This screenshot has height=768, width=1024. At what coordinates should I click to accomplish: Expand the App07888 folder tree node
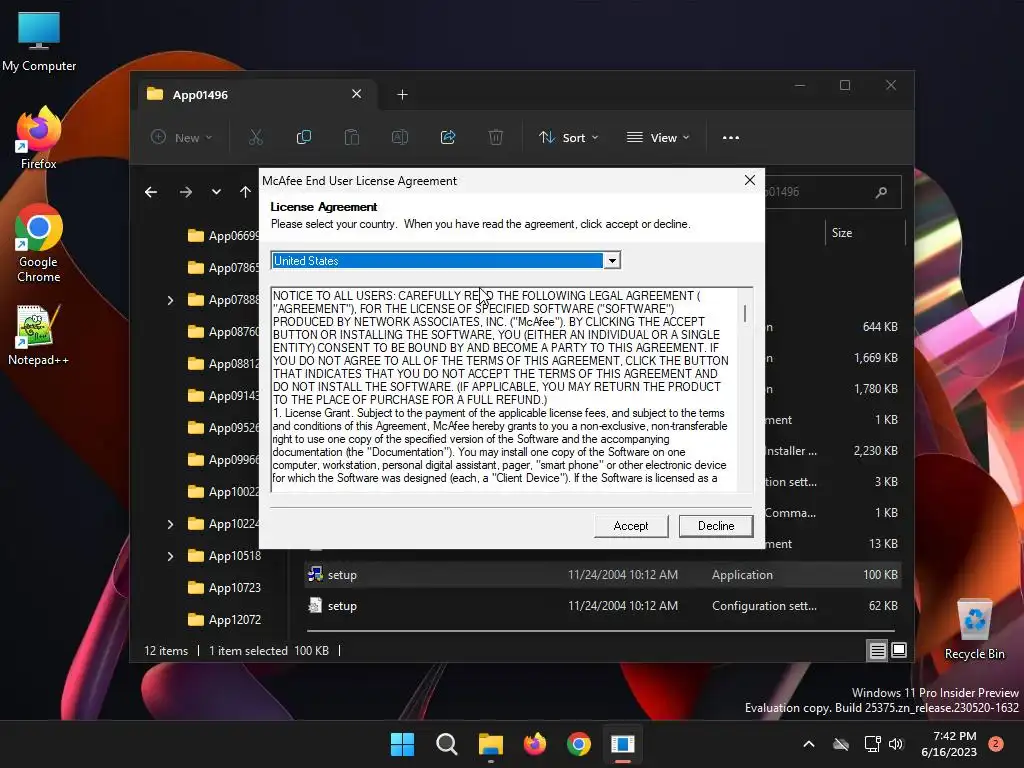(170, 300)
